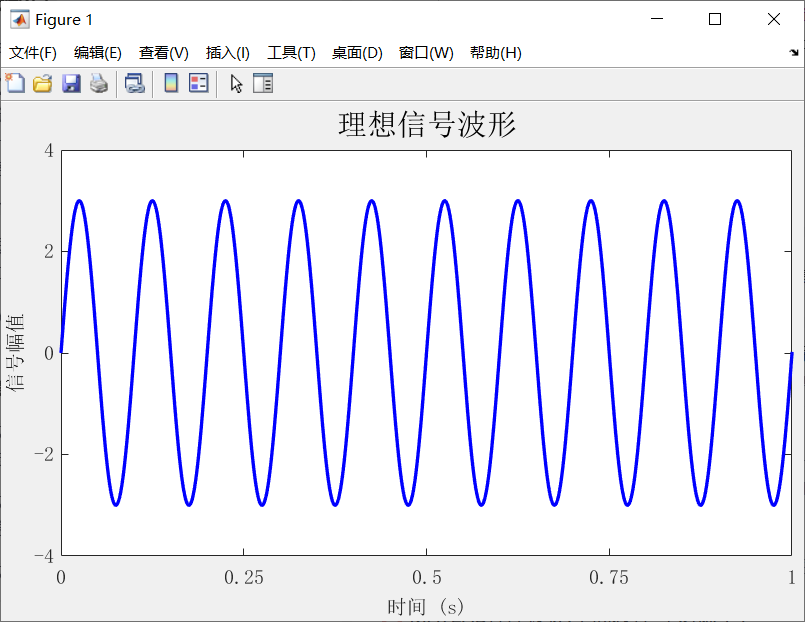This screenshot has width=805, height=622.
Task: Click the MATLAB logo in the title bar
Action: pyautogui.click(x=20, y=20)
